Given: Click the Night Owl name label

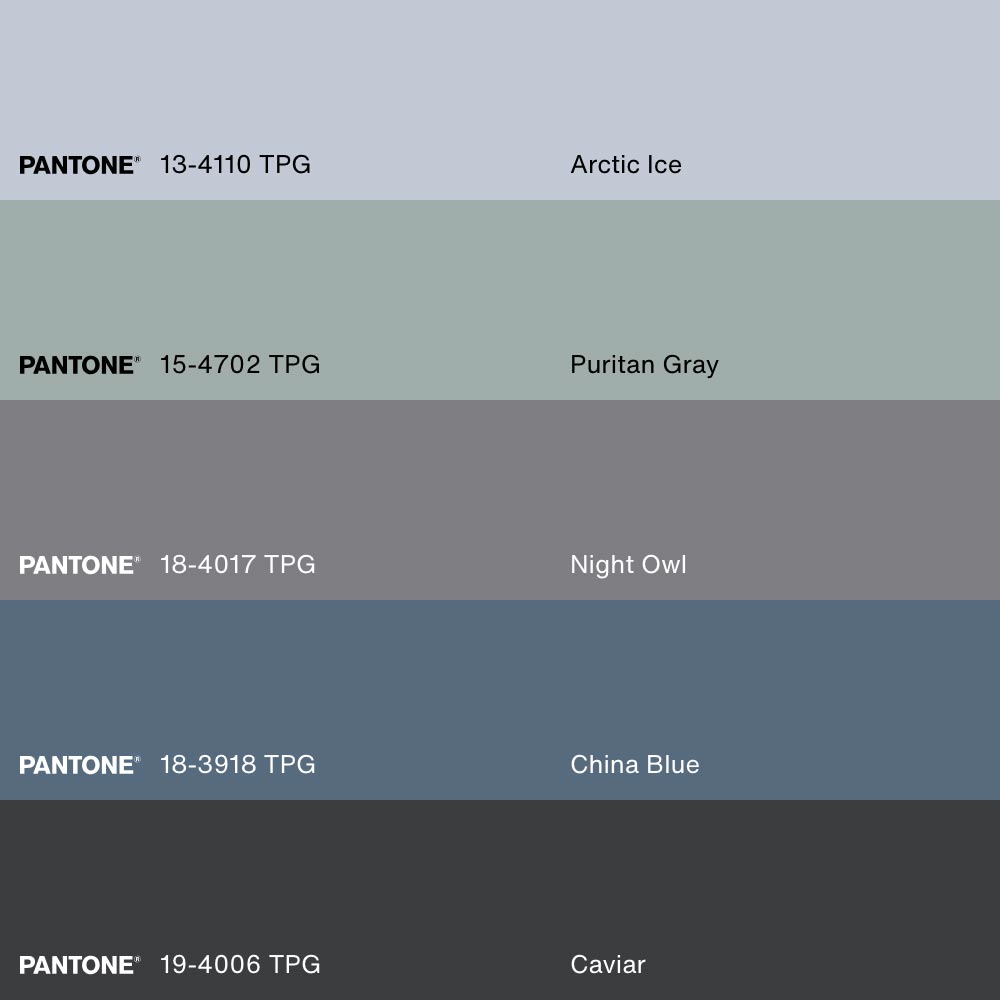Looking at the screenshot, I should coord(628,565).
